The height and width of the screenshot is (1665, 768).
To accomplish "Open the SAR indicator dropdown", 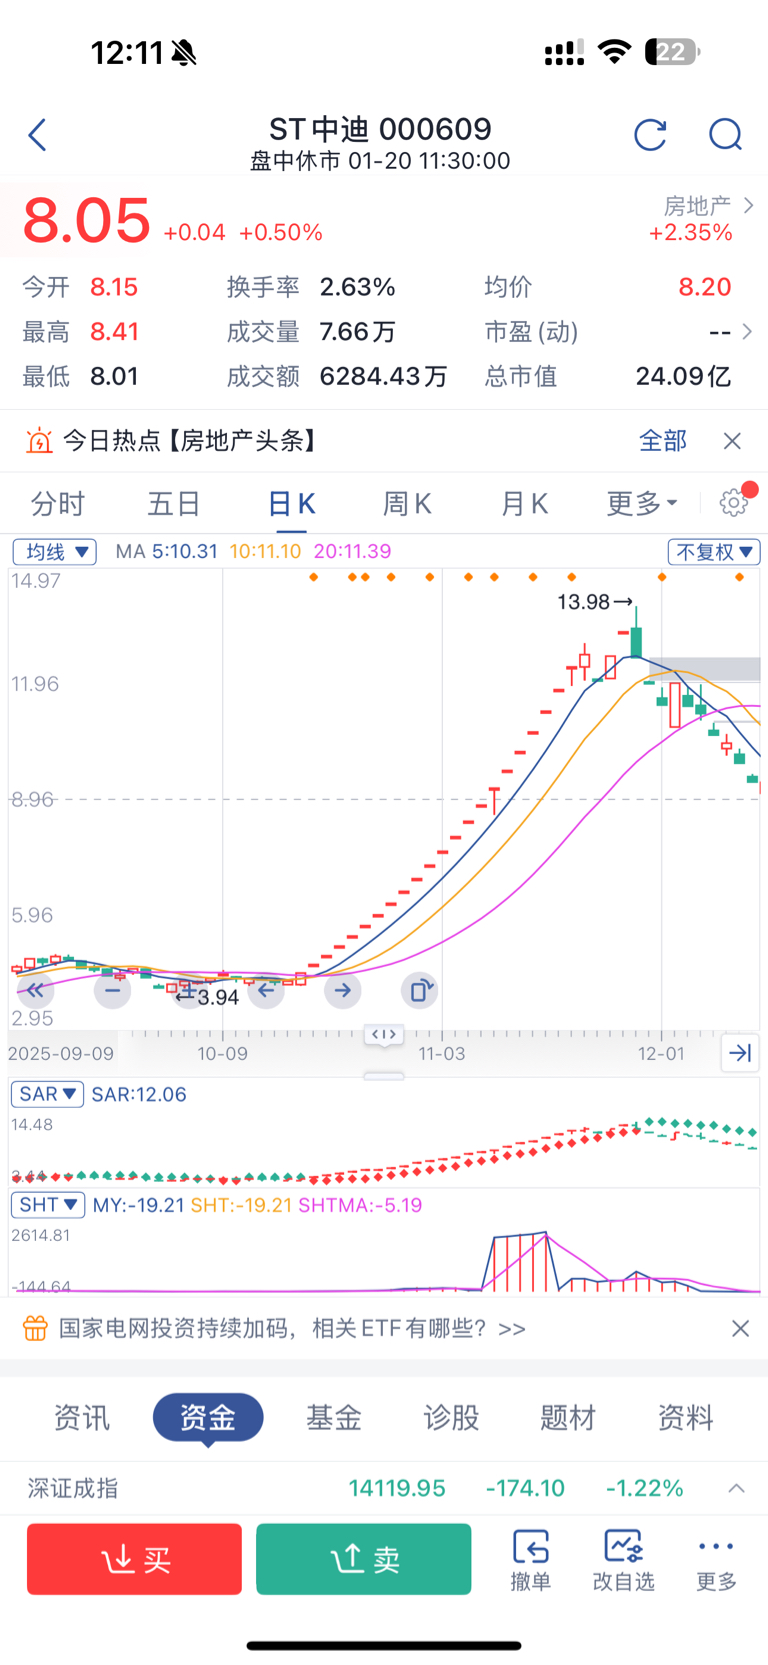I will pos(47,1094).
